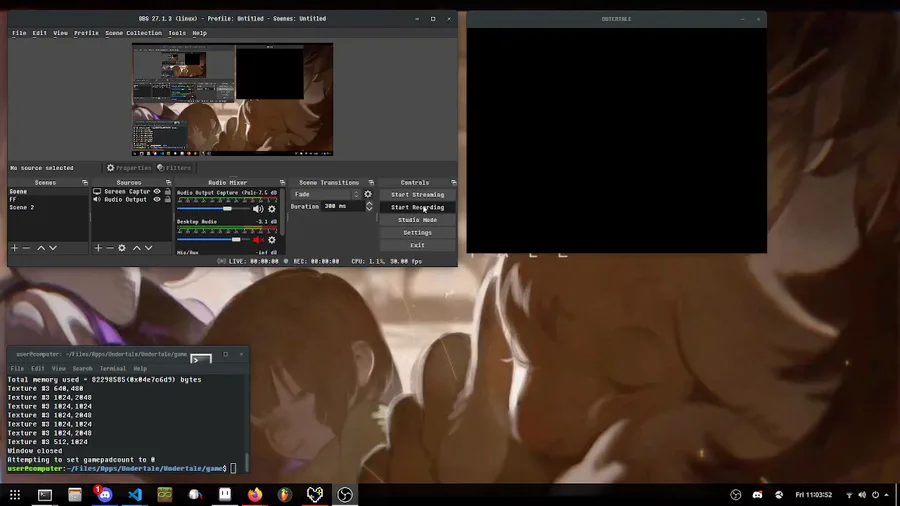Viewport: 900px width, 506px height.
Task: Unmute Desktop Audio red speaker icon
Action: tap(258, 240)
